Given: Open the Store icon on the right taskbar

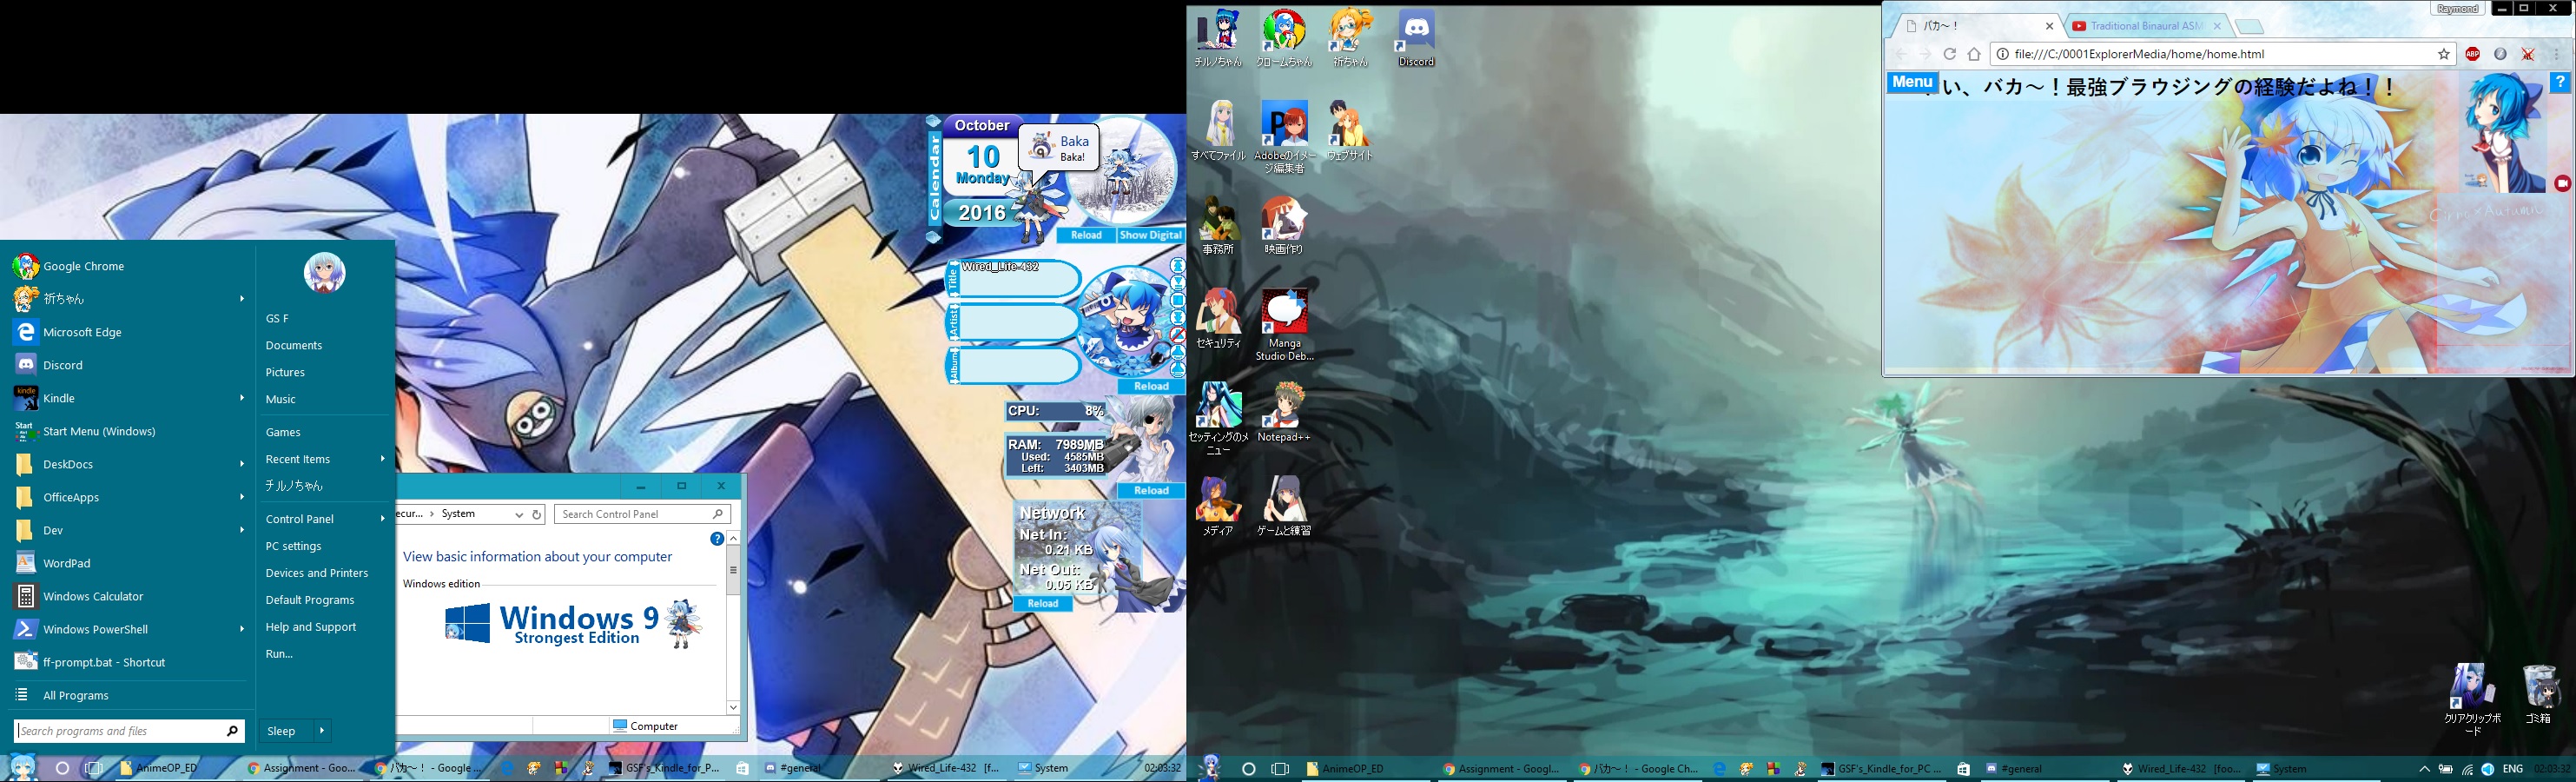Looking at the screenshot, I should (1963, 769).
